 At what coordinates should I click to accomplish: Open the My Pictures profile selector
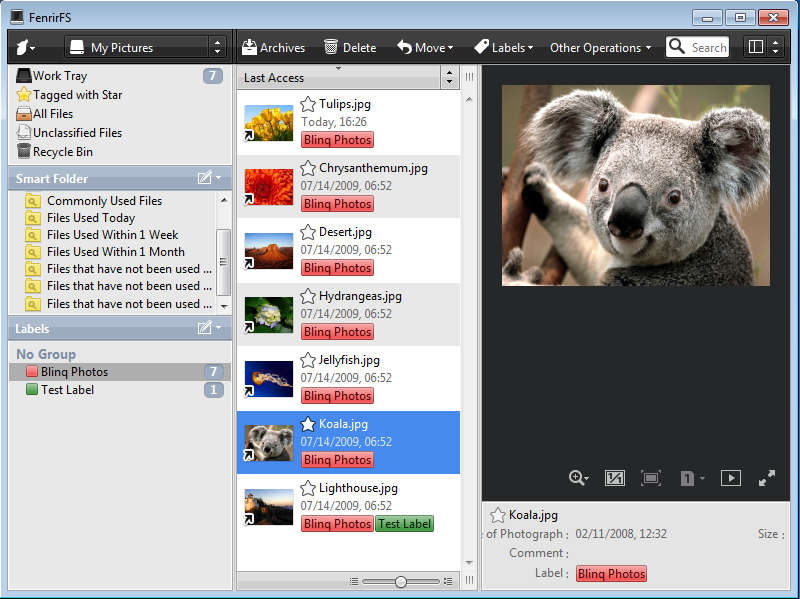coord(145,47)
